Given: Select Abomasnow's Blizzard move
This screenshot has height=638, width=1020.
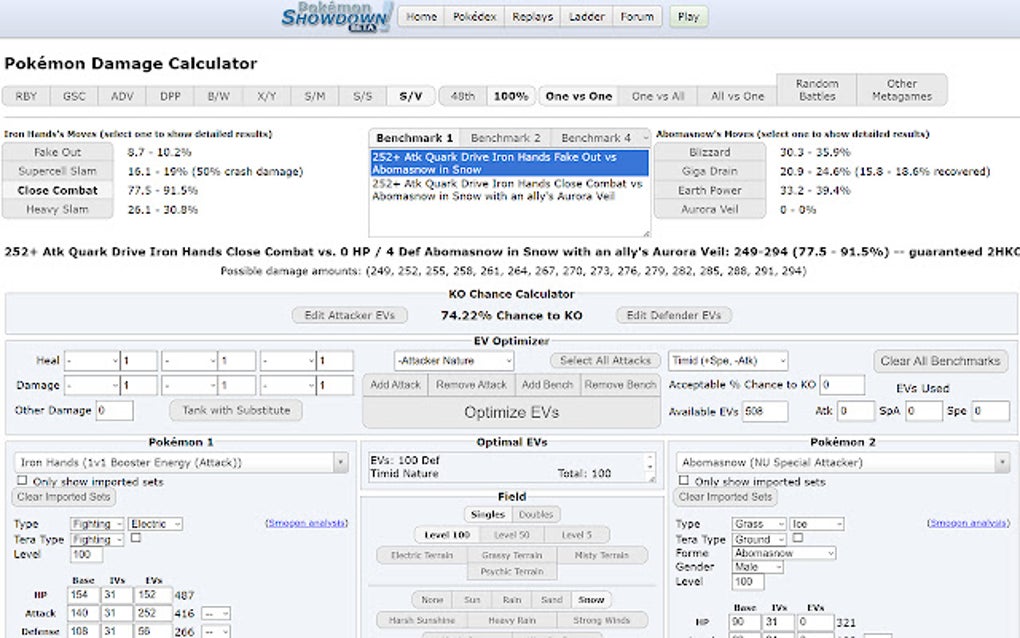Looking at the screenshot, I should 710,152.
